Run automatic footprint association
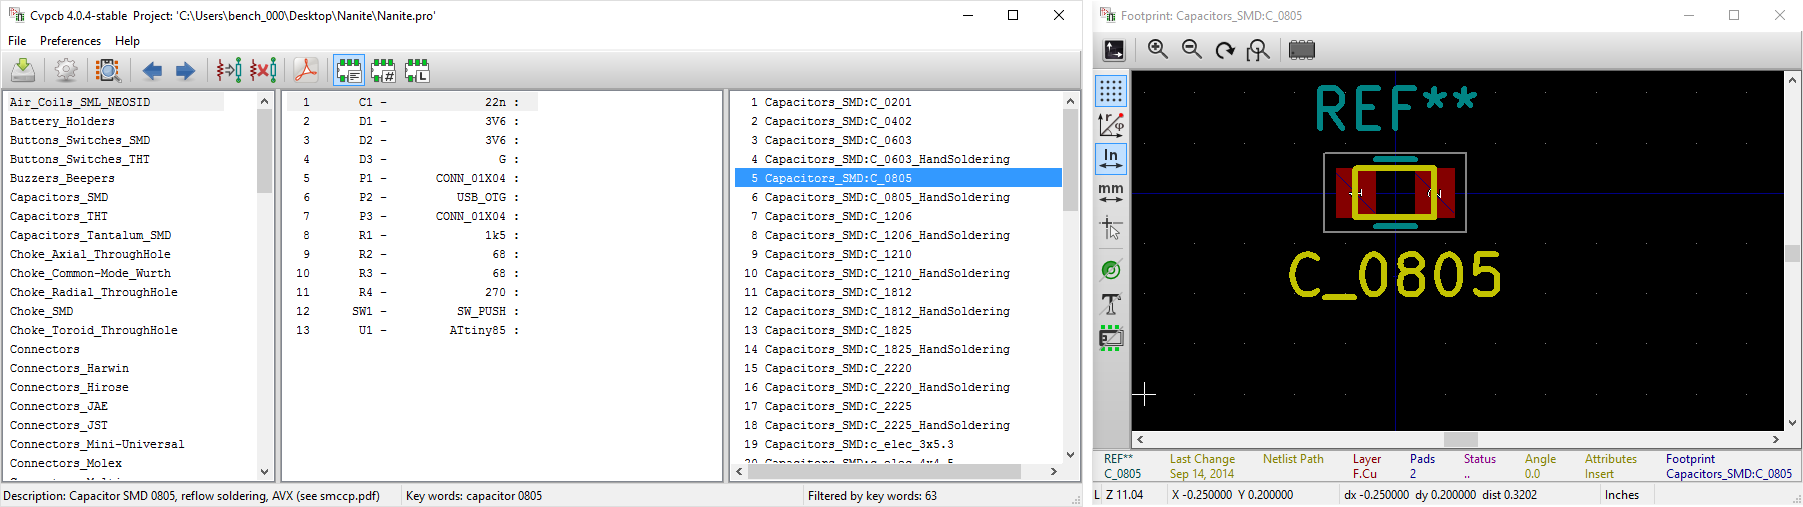 pos(229,70)
